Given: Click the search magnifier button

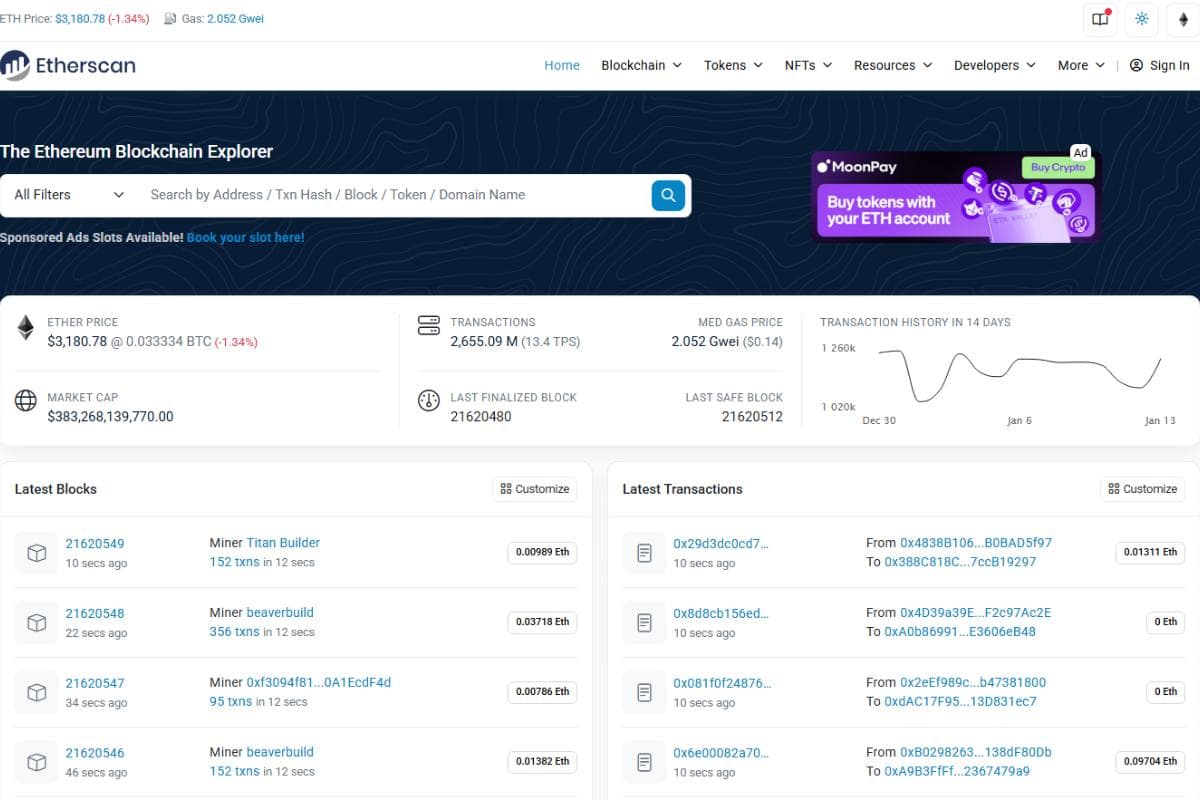Looking at the screenshot, I should pyautogui.click(x=668, y=195).
